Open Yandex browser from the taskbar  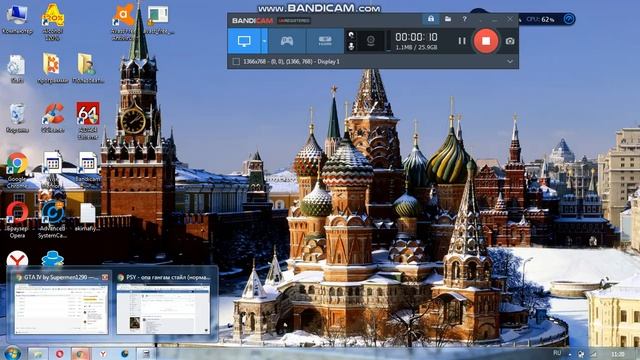(103, 353)
